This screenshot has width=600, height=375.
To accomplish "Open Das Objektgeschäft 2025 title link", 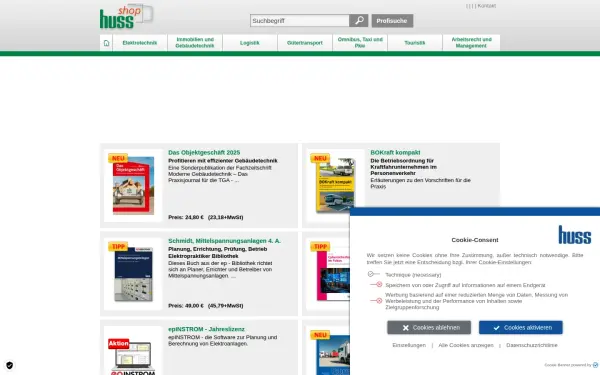I will pyautogui.click(x=204, y=152).
